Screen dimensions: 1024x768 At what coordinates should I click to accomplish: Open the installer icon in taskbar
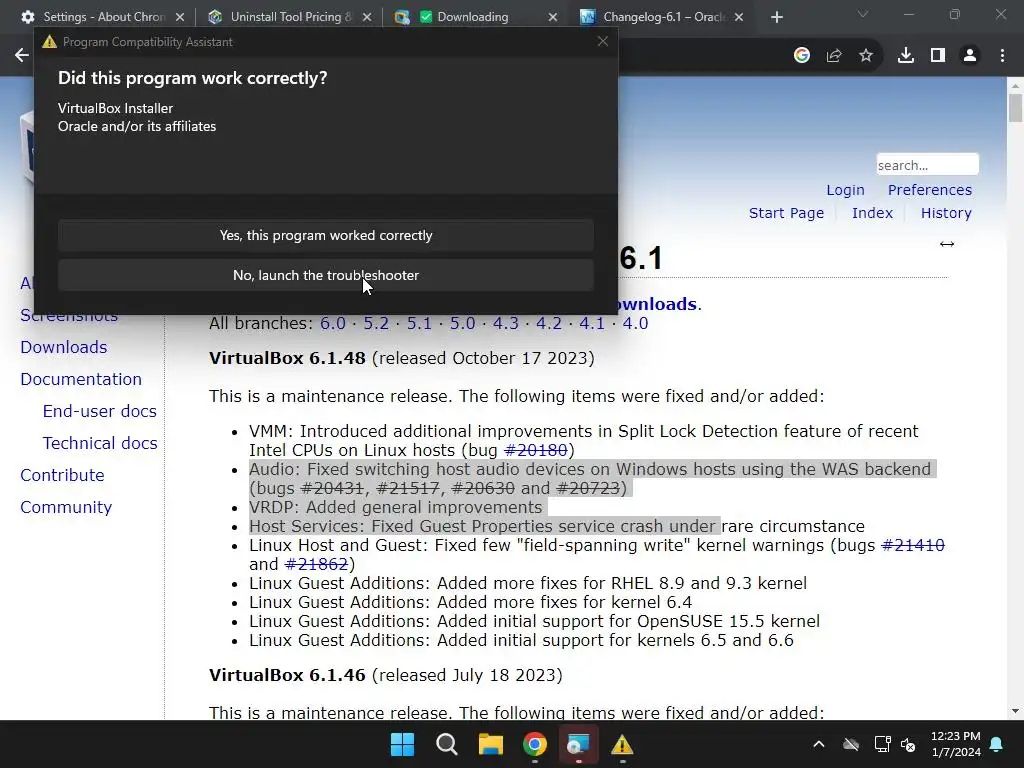pyautogui.click(x=578, y=744)
